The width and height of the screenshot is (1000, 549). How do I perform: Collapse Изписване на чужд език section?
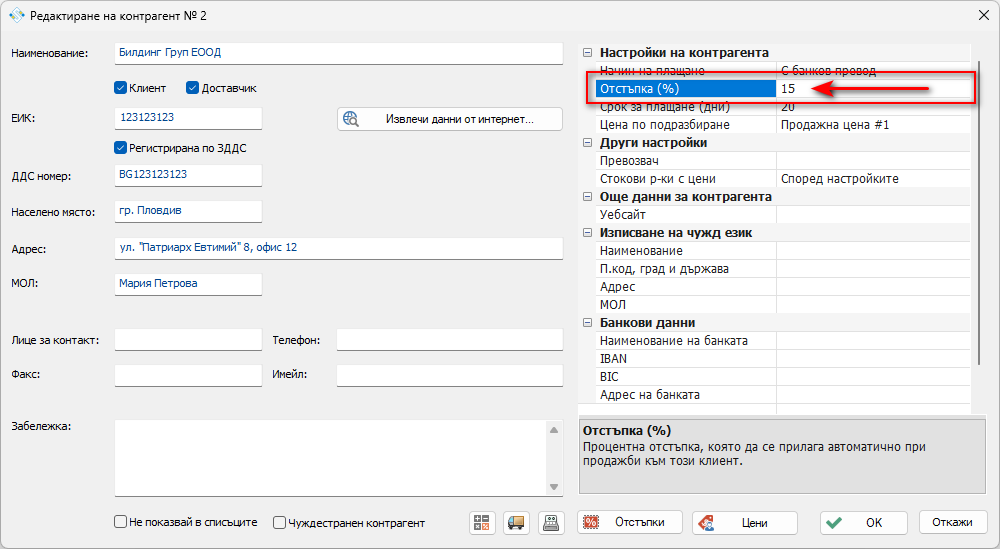click(x=587, y=233)
